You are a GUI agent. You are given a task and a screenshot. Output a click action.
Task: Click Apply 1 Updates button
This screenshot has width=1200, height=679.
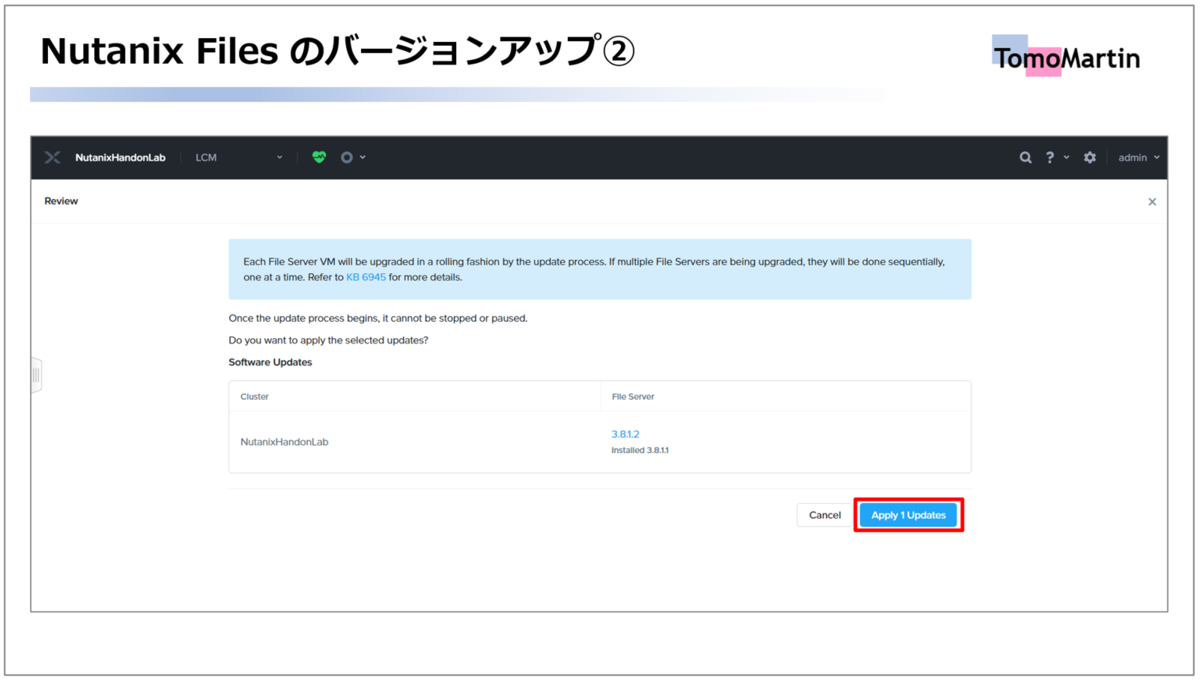(x=908, y=515)
